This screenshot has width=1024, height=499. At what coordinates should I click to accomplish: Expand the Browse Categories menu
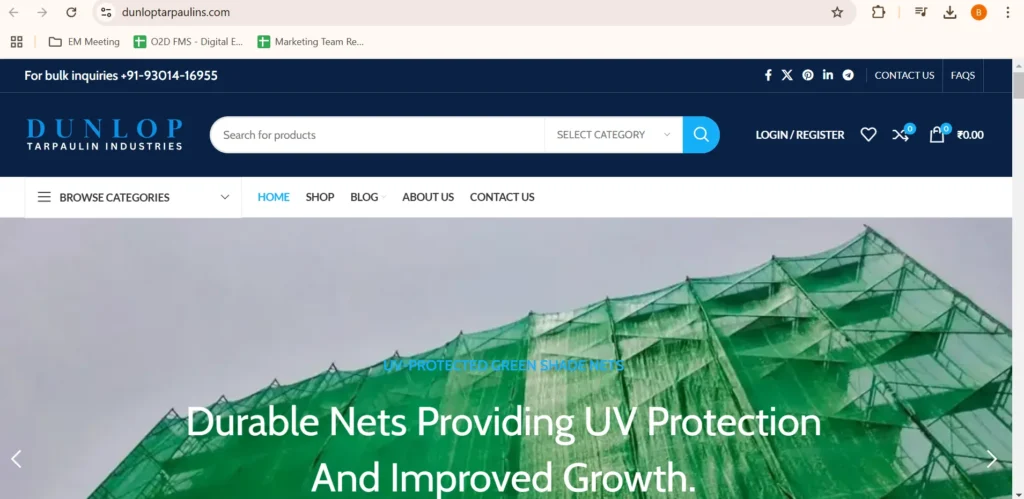tap(133, 197)
